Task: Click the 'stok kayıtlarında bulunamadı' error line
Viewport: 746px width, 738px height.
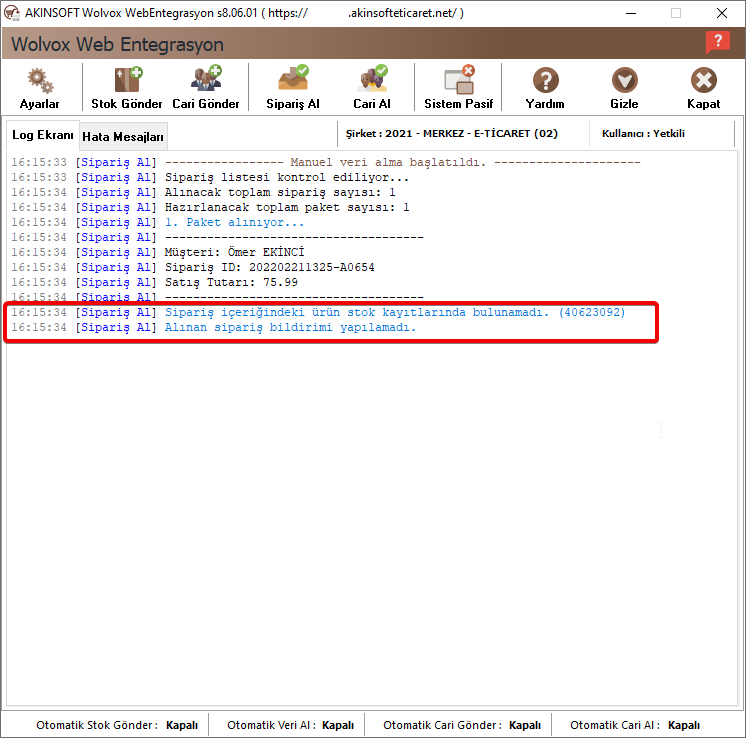Action: pos(318,313)
